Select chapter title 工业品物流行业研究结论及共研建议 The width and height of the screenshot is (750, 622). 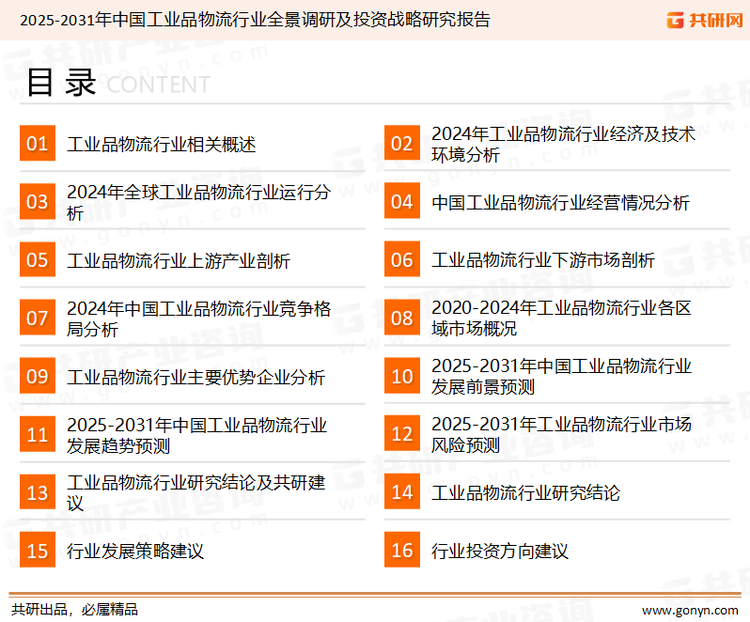click(x=196, y=493)
